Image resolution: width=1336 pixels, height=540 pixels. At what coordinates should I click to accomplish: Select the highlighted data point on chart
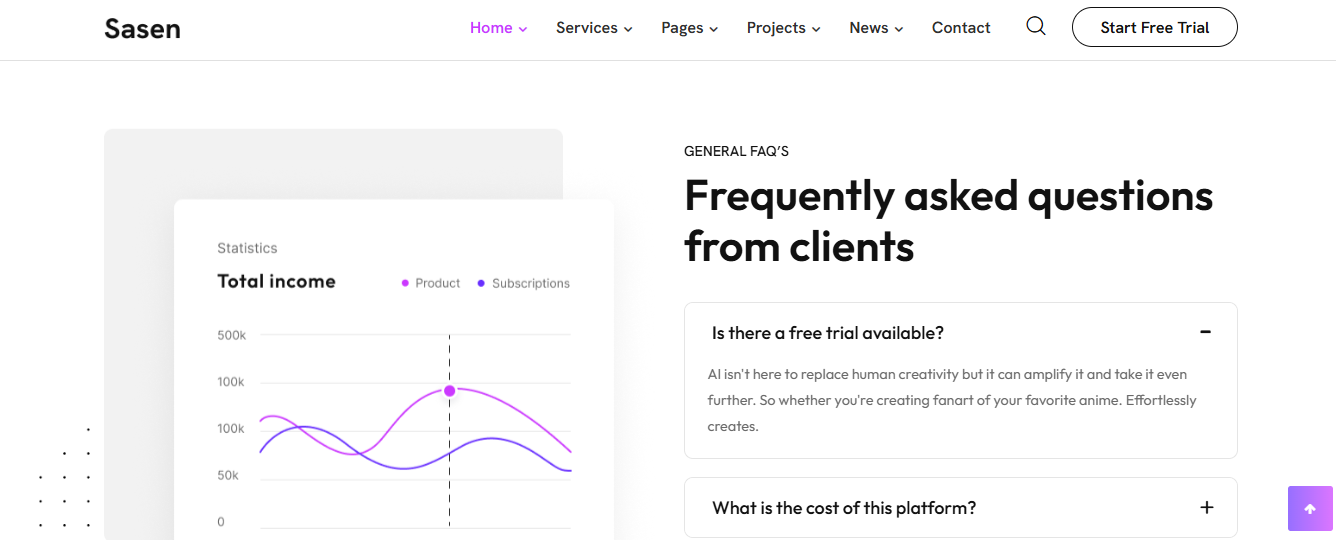(449, 391)
